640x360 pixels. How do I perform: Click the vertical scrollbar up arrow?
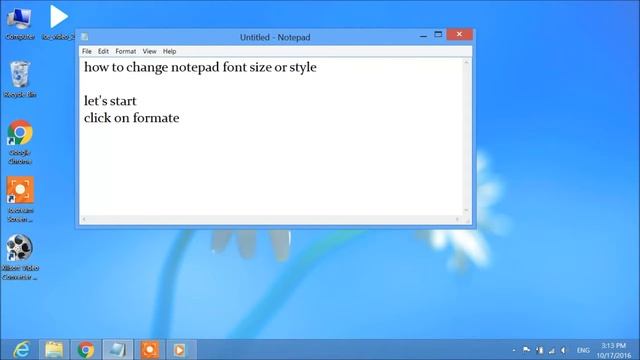coord(467,62)
